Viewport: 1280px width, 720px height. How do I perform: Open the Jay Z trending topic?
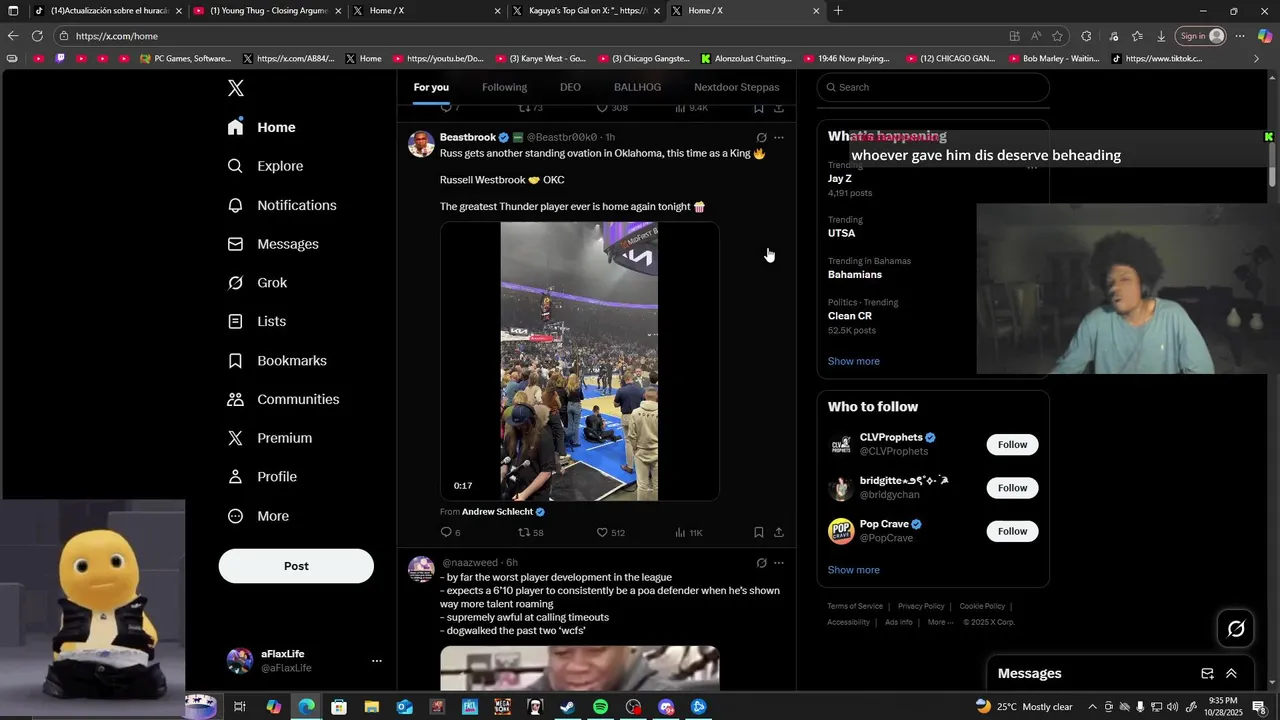840,178
